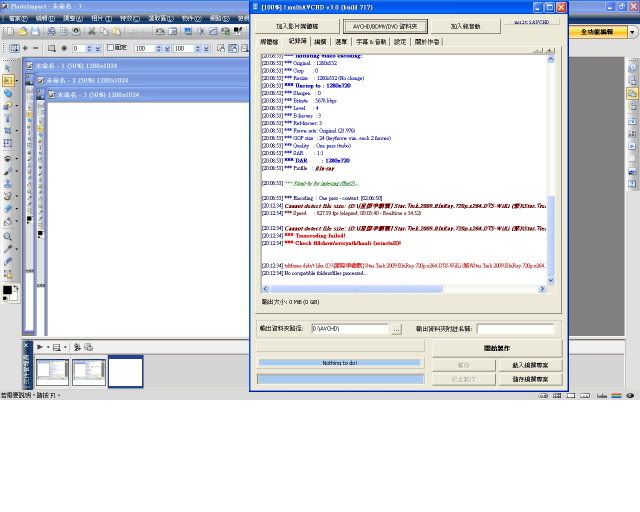640x512 pixels.
Task: Choose the Eraser tool in the toolbox
Action: click(8, 209)
